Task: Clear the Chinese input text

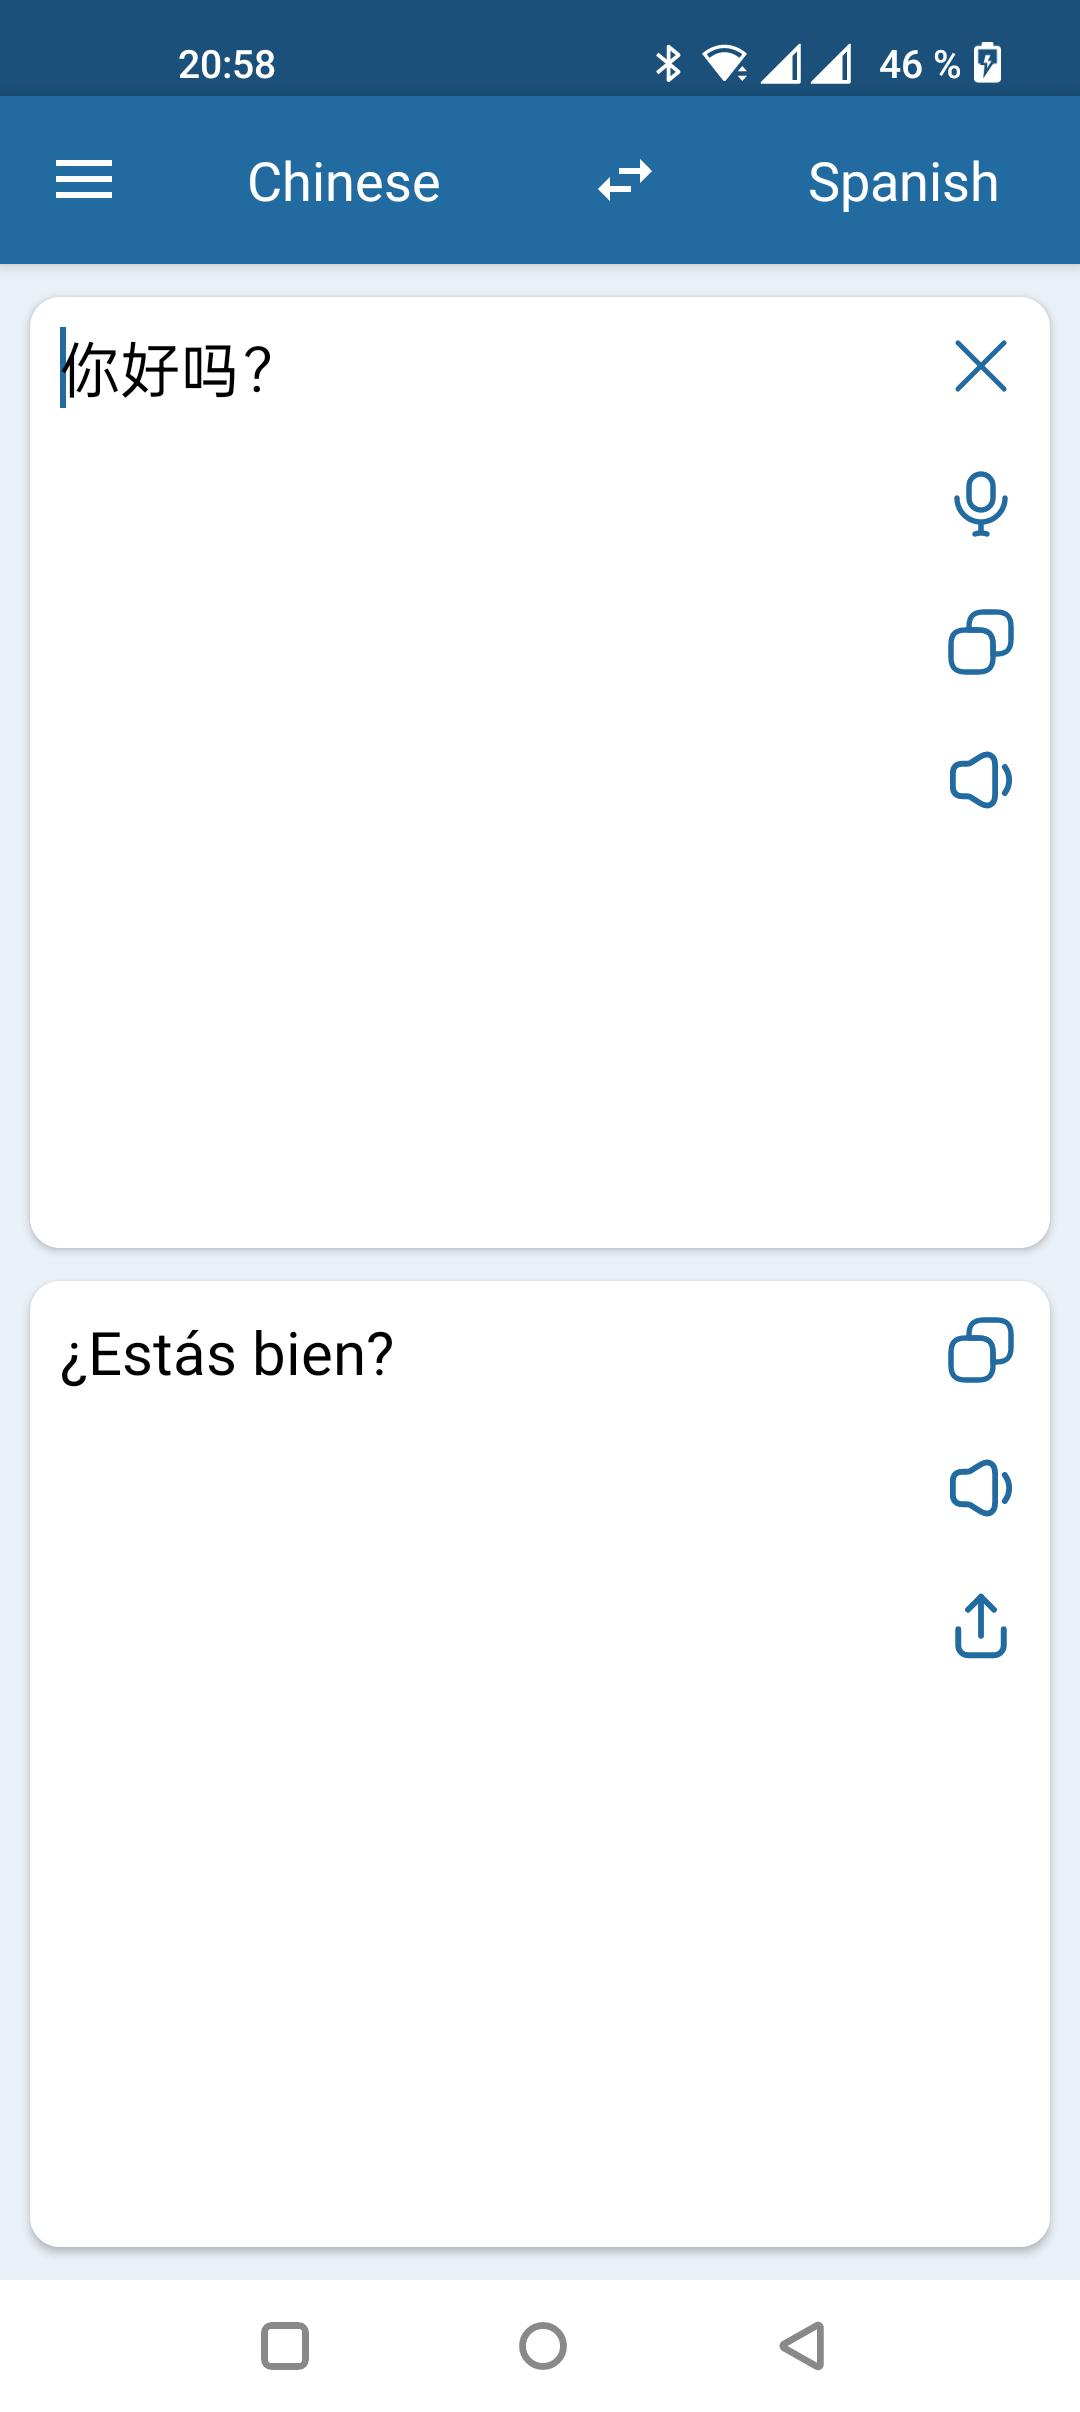Action: [980, 366]
